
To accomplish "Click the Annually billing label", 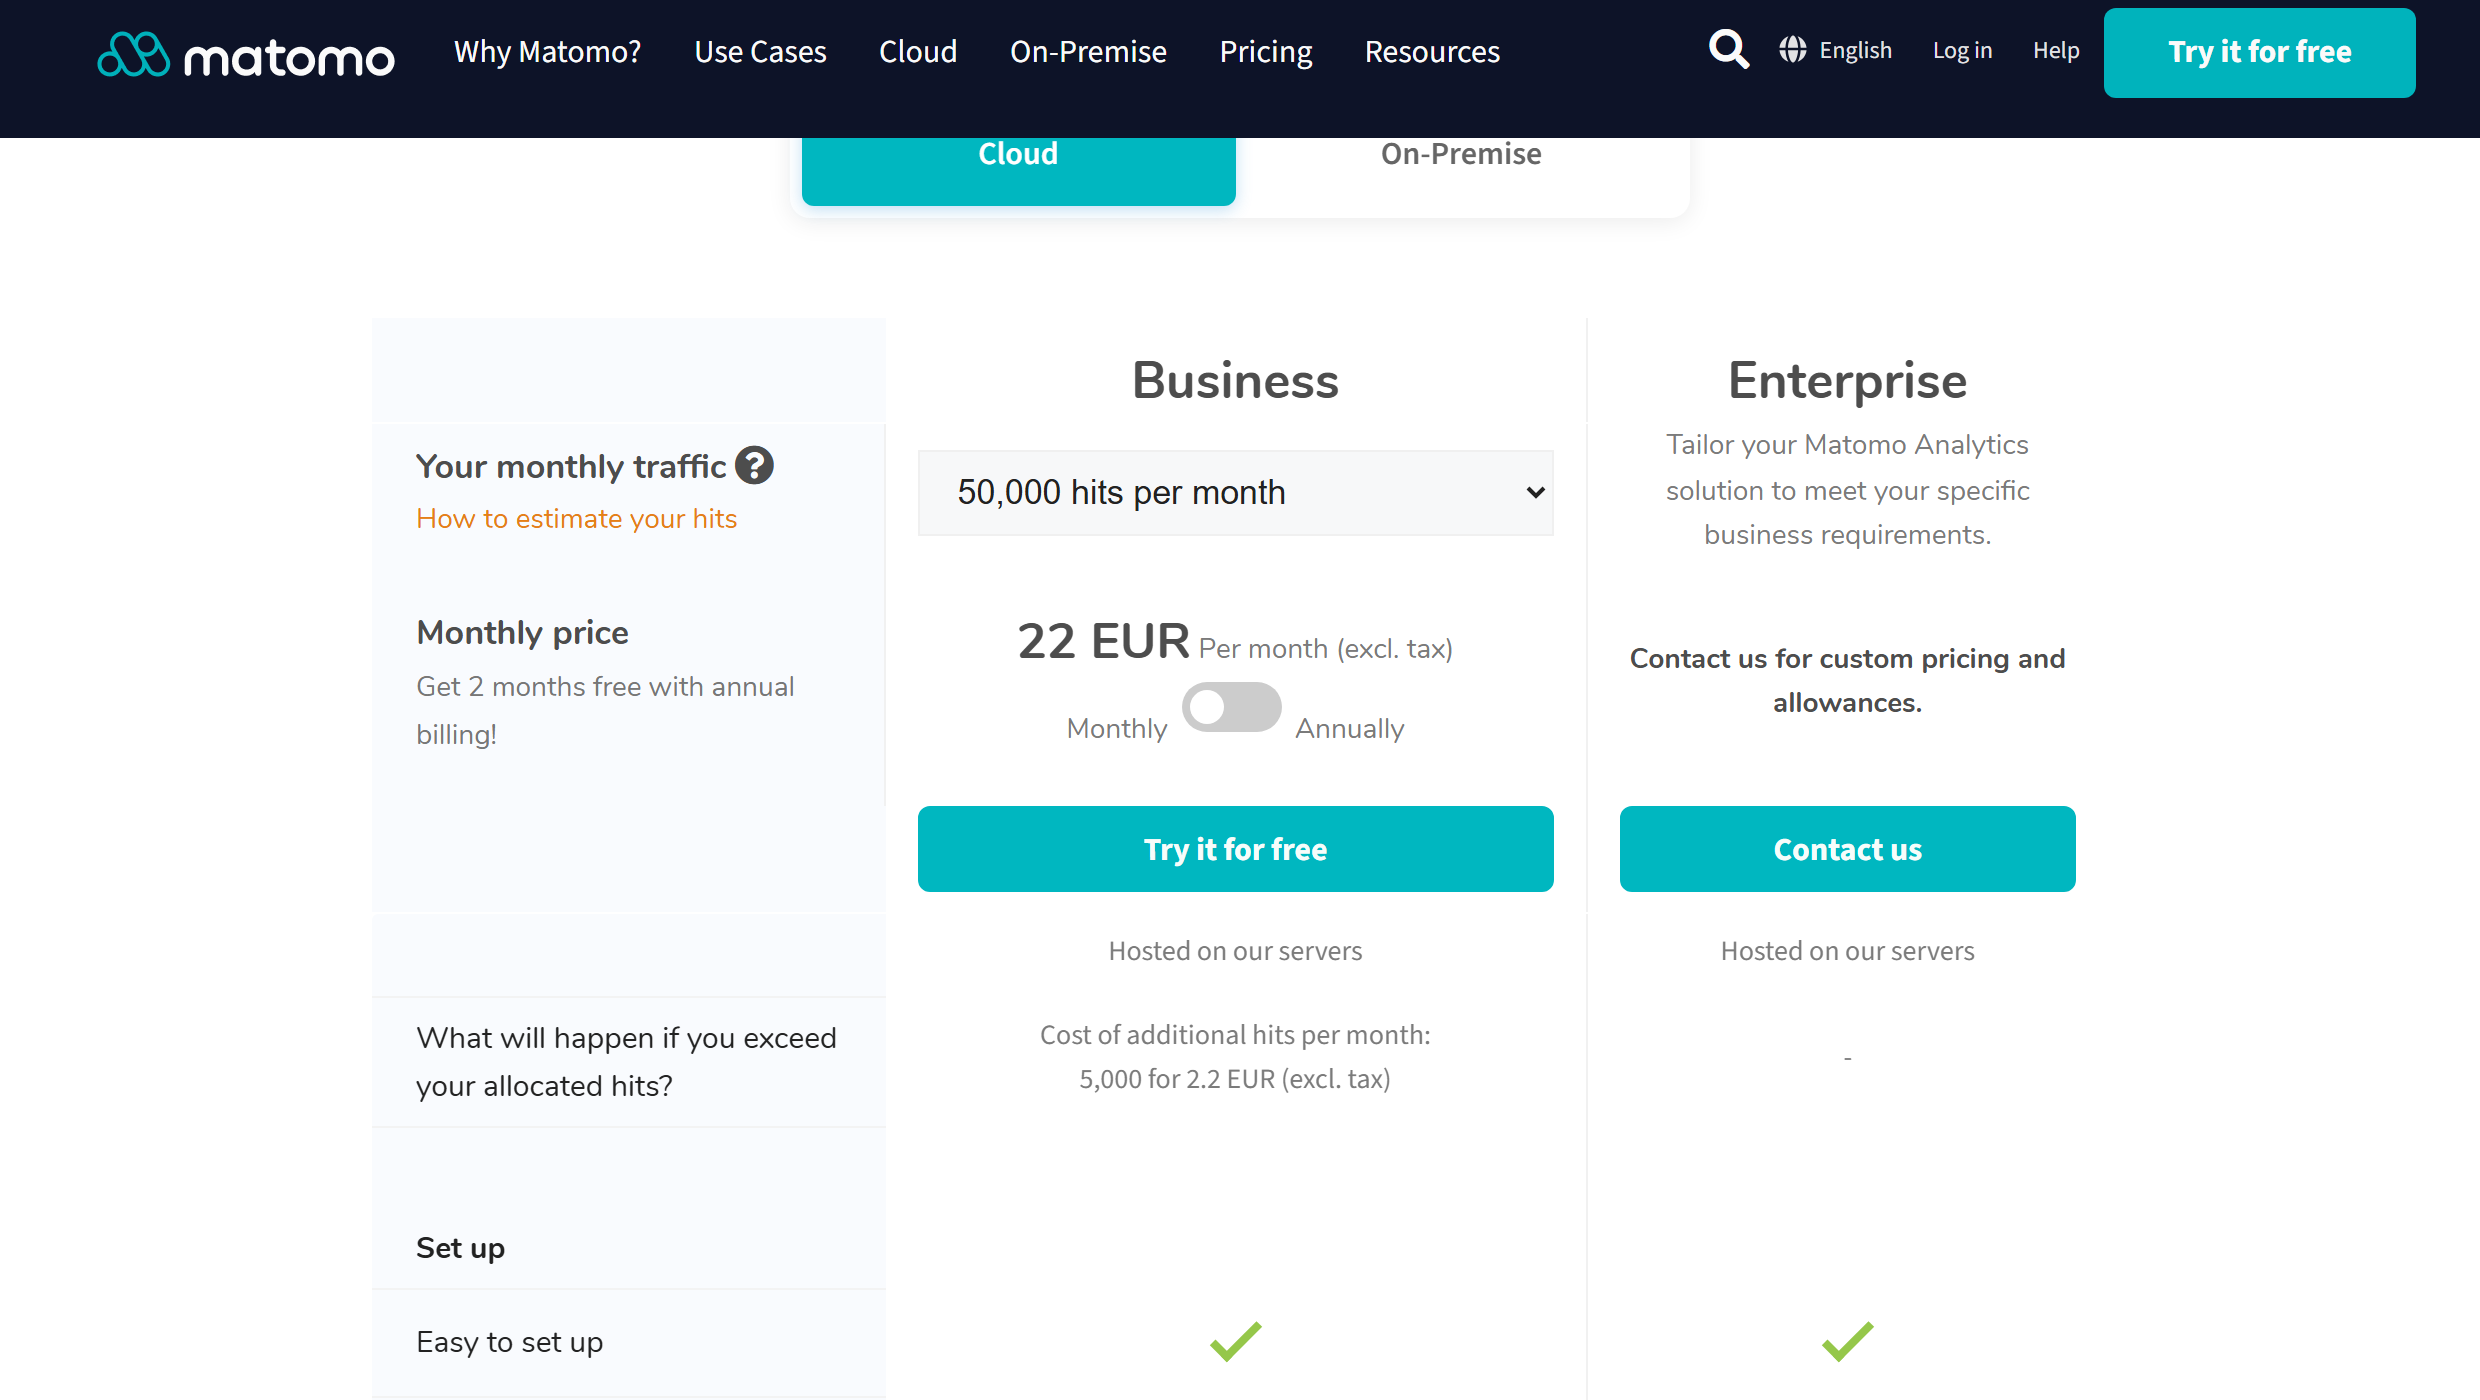I will (1350, 728).
